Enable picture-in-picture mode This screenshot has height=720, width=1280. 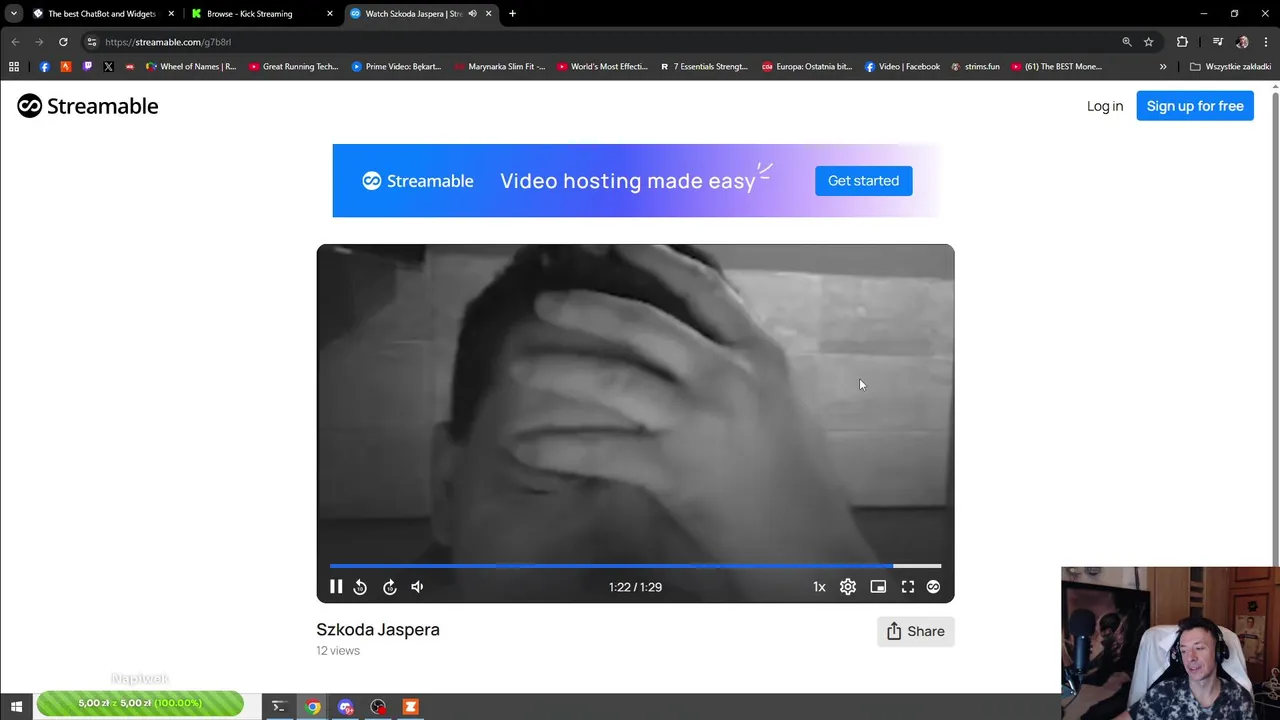878,587
